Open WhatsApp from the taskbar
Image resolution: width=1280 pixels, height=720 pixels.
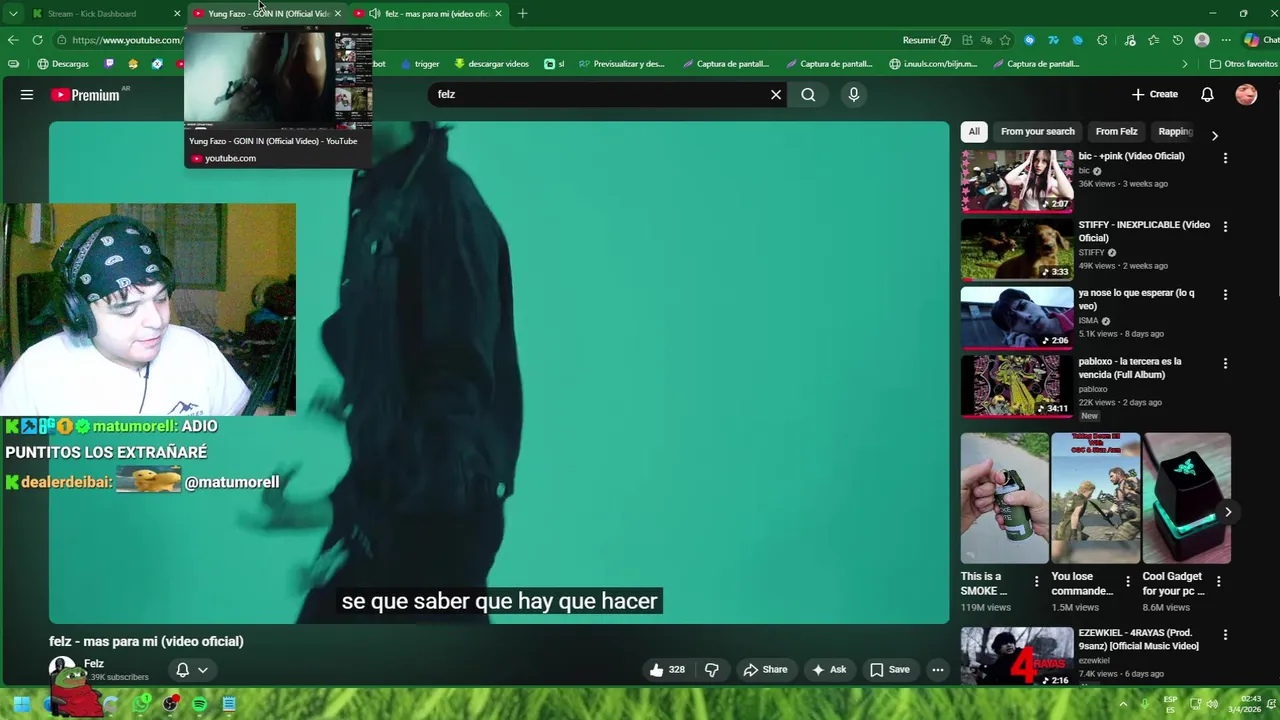click(141, 704)
